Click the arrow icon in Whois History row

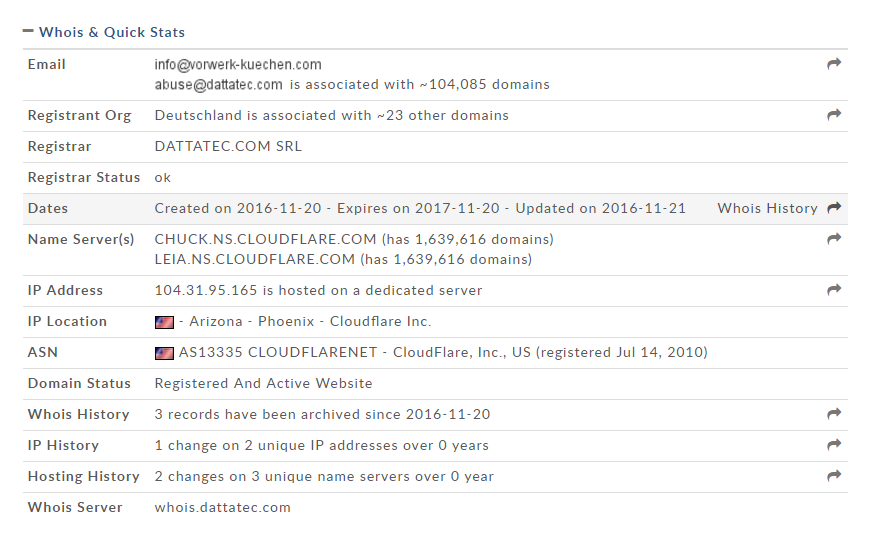(834, 414)
